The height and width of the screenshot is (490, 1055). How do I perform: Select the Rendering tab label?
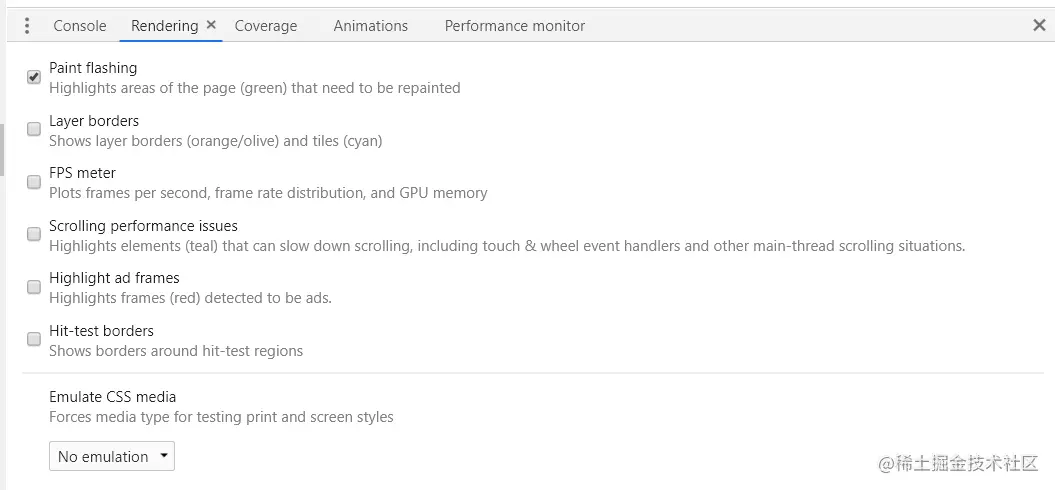(164, 26)
